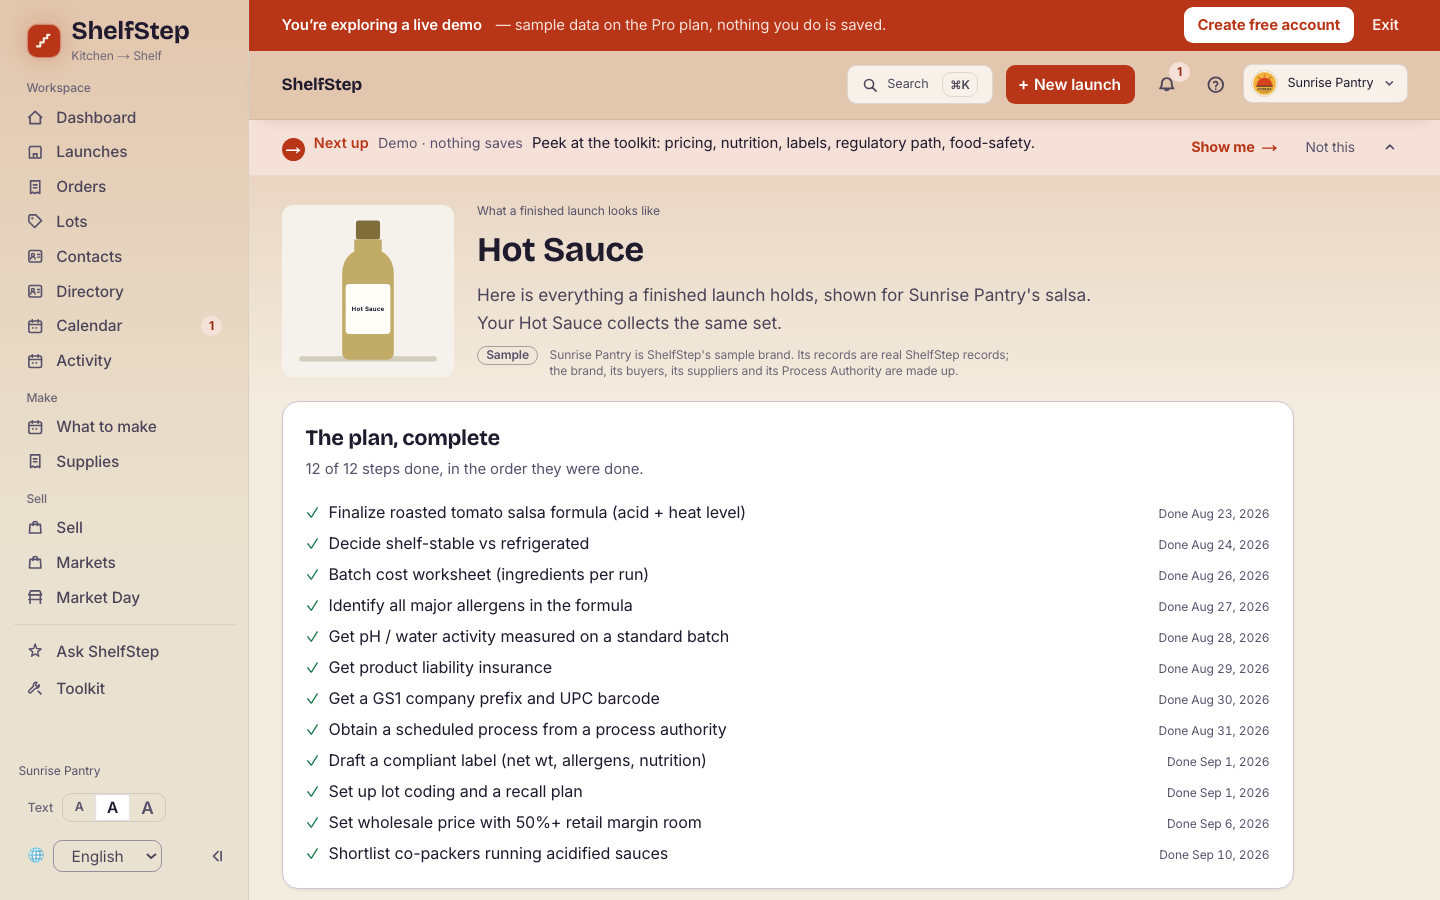The height and width of the screenshot is (900, 1440).
Task: Open the English language dropdown
Action: (107, 856)
